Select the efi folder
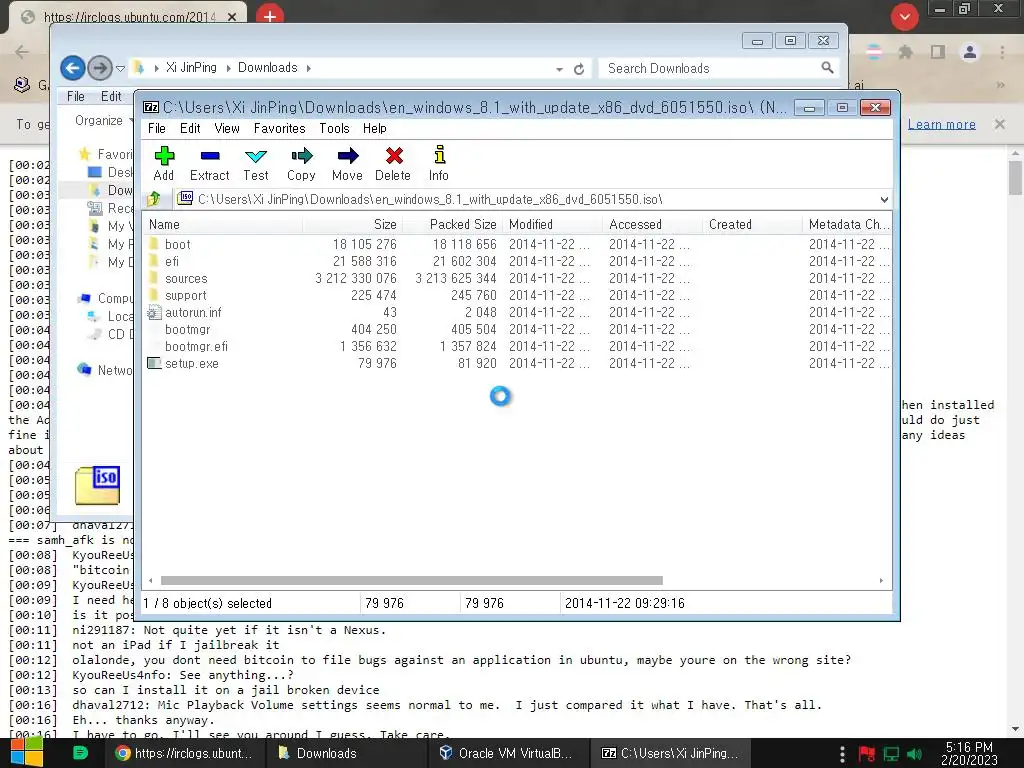 [x=172, y=261]
